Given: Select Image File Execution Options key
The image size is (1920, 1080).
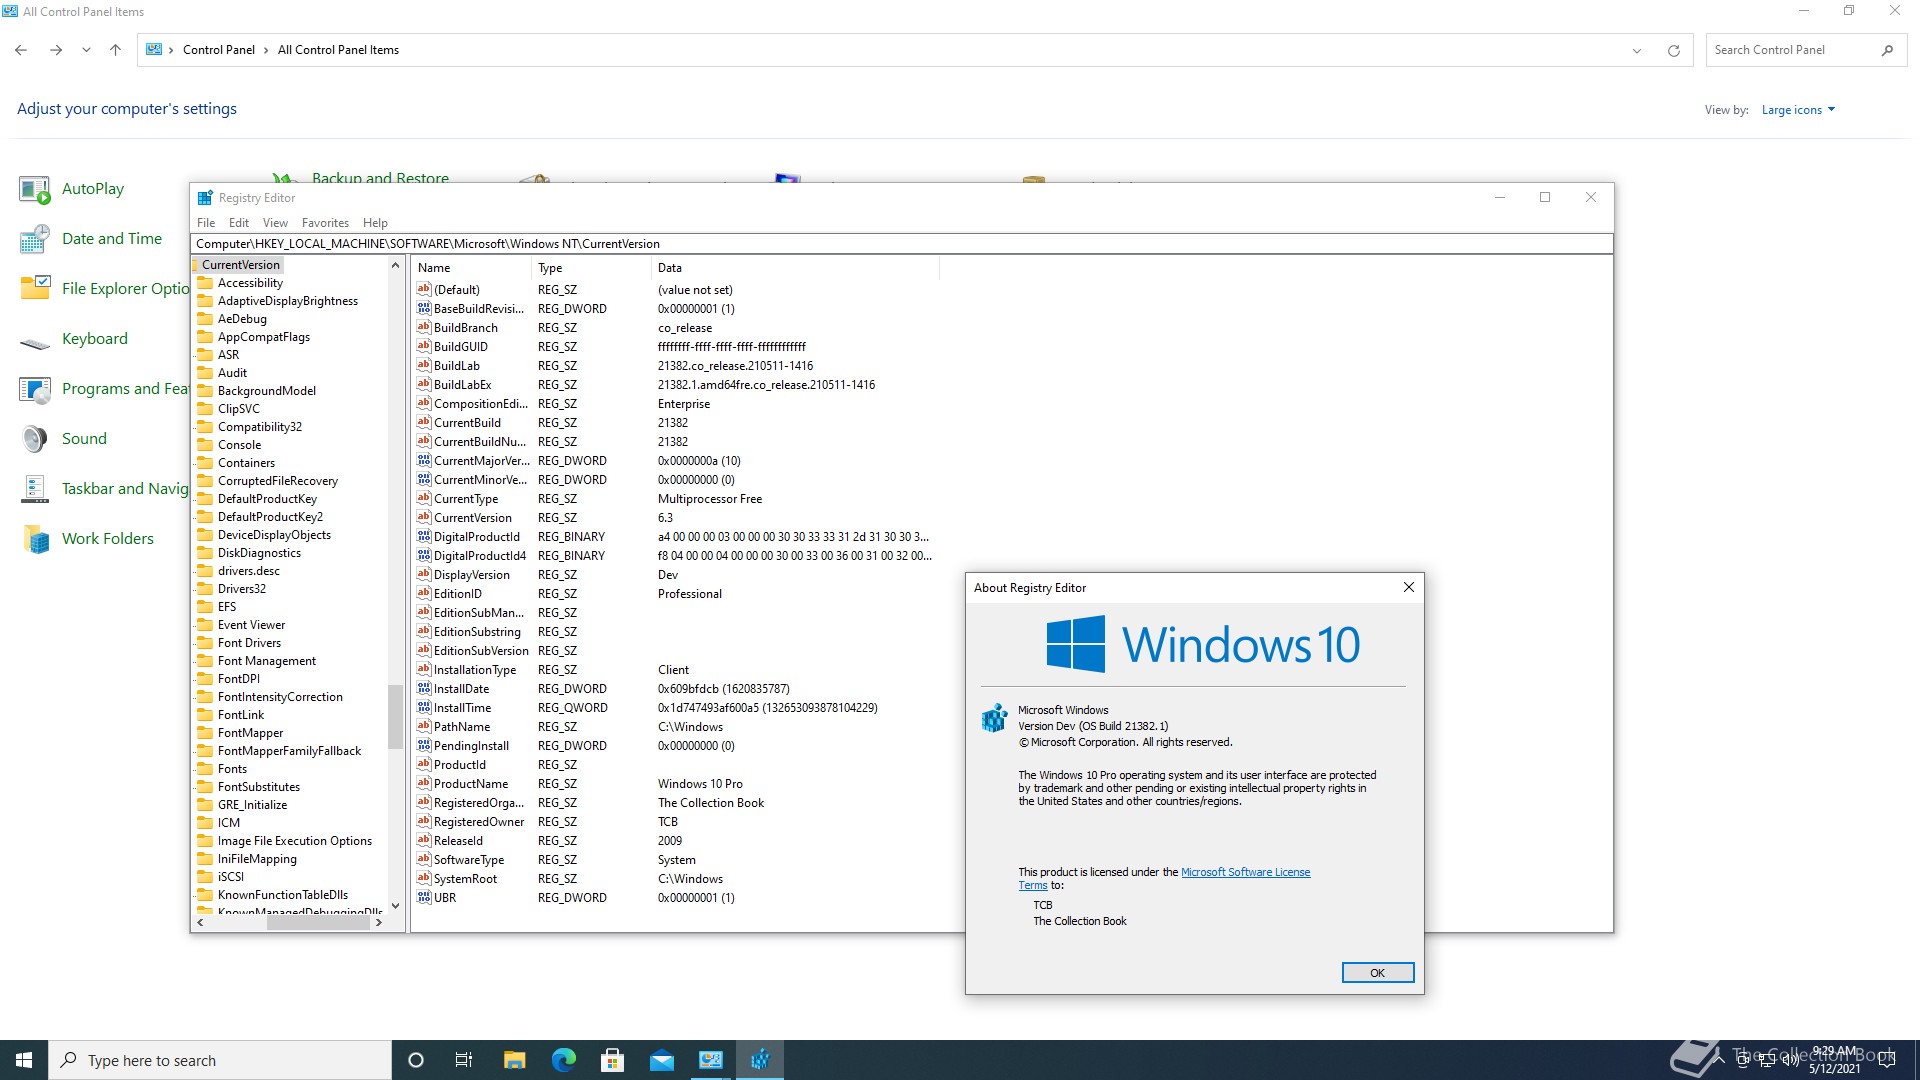Looking at the screenshot, I should [295, 841].
